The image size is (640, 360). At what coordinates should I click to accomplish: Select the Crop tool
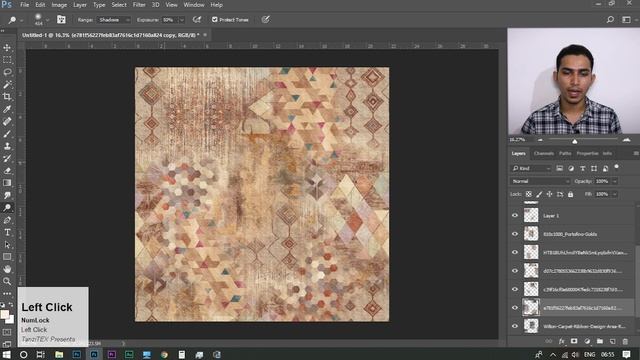(x=7, y=97)
